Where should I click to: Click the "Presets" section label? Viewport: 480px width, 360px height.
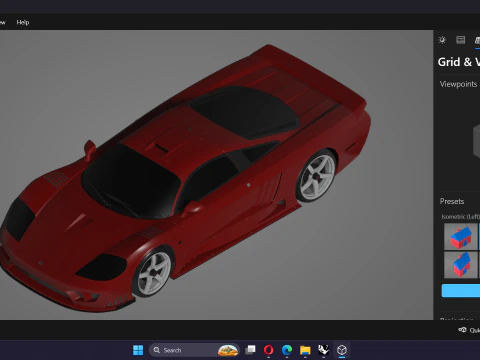tap(452, 201)
